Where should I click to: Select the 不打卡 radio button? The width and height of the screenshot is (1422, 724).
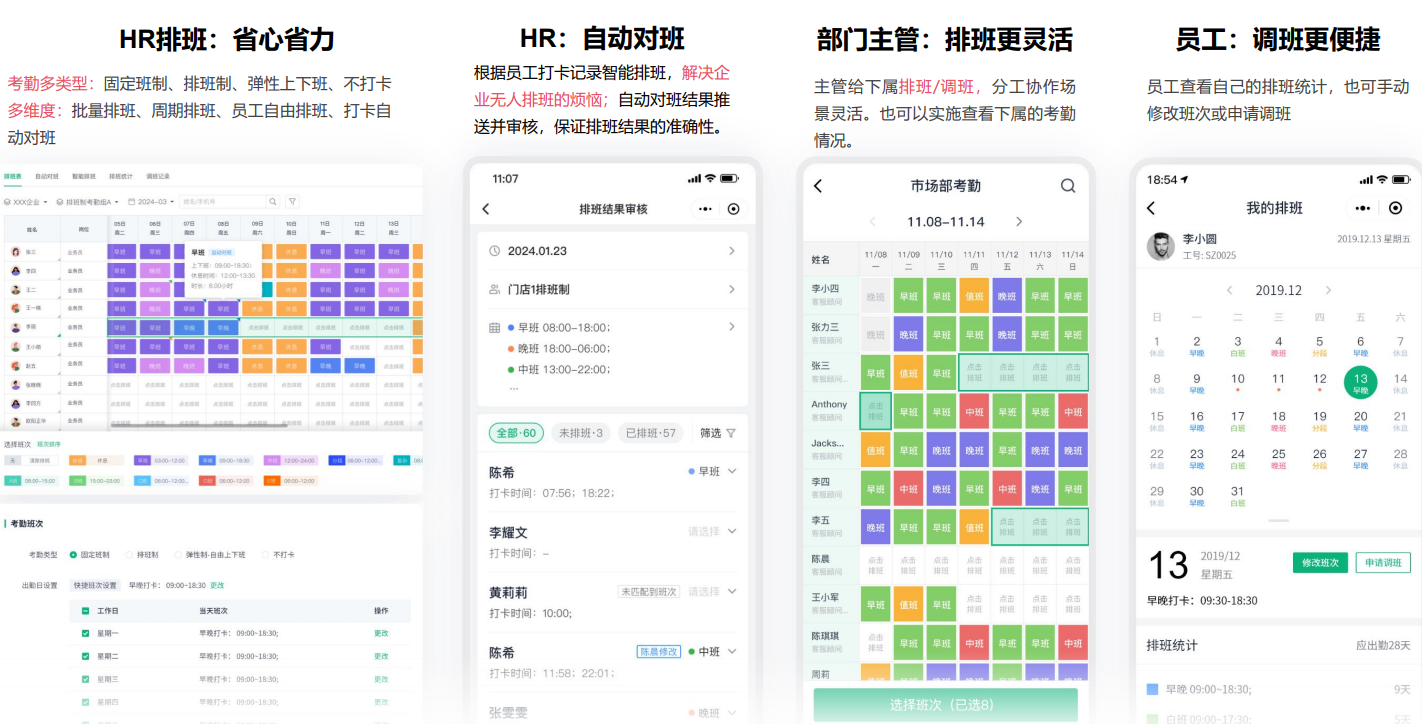coord(265,555)
